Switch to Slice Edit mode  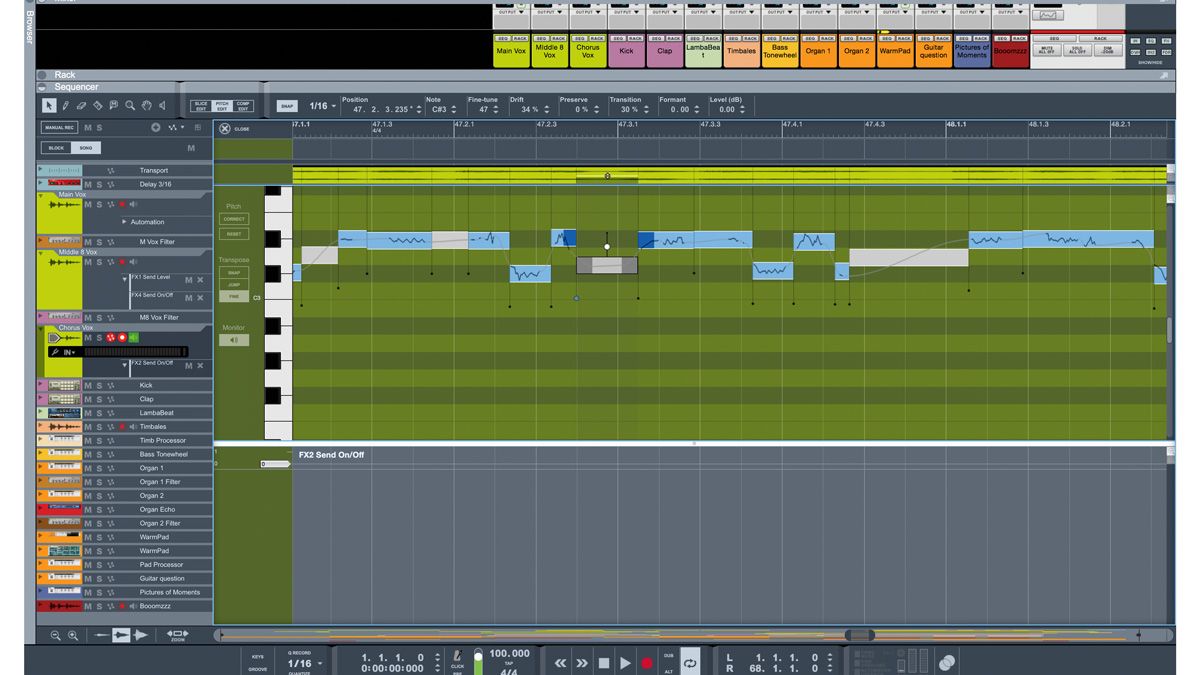tap(201, 105)
